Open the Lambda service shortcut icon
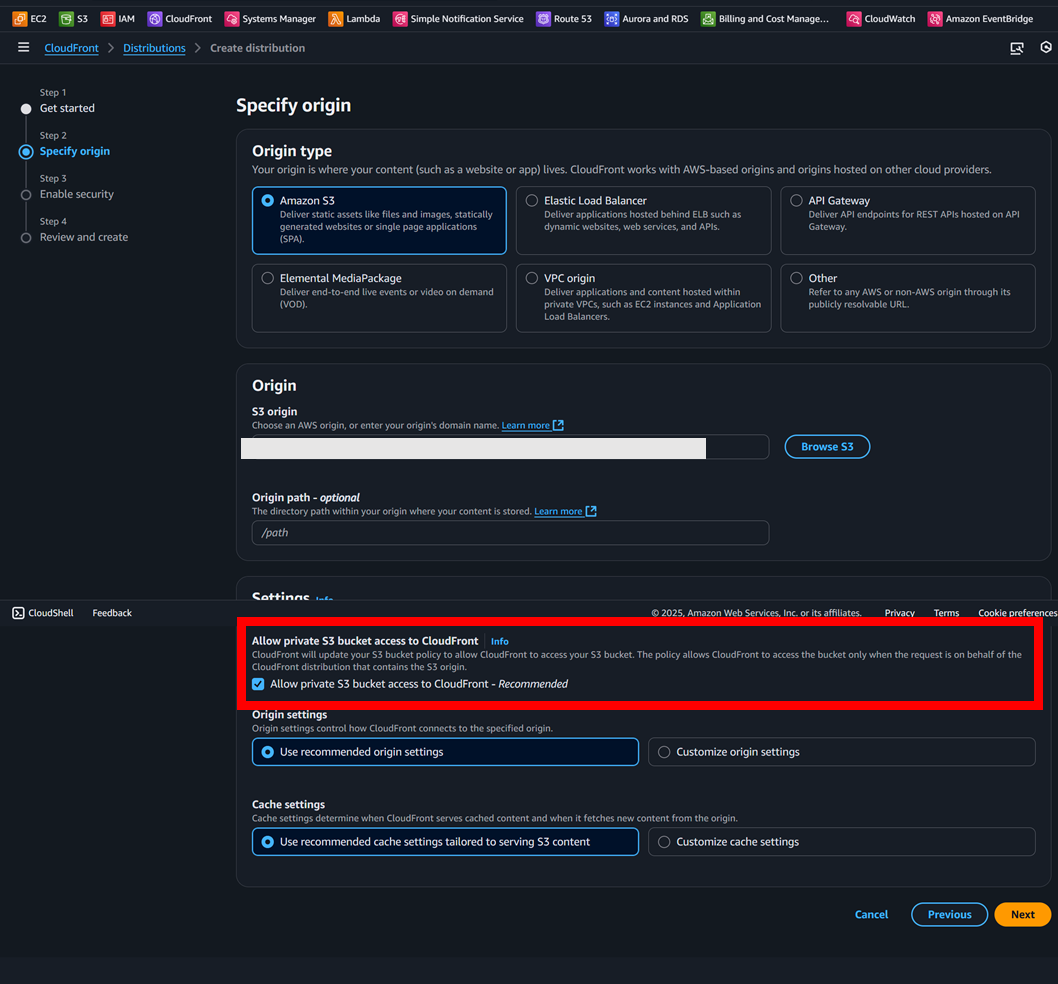 [335, 19]
